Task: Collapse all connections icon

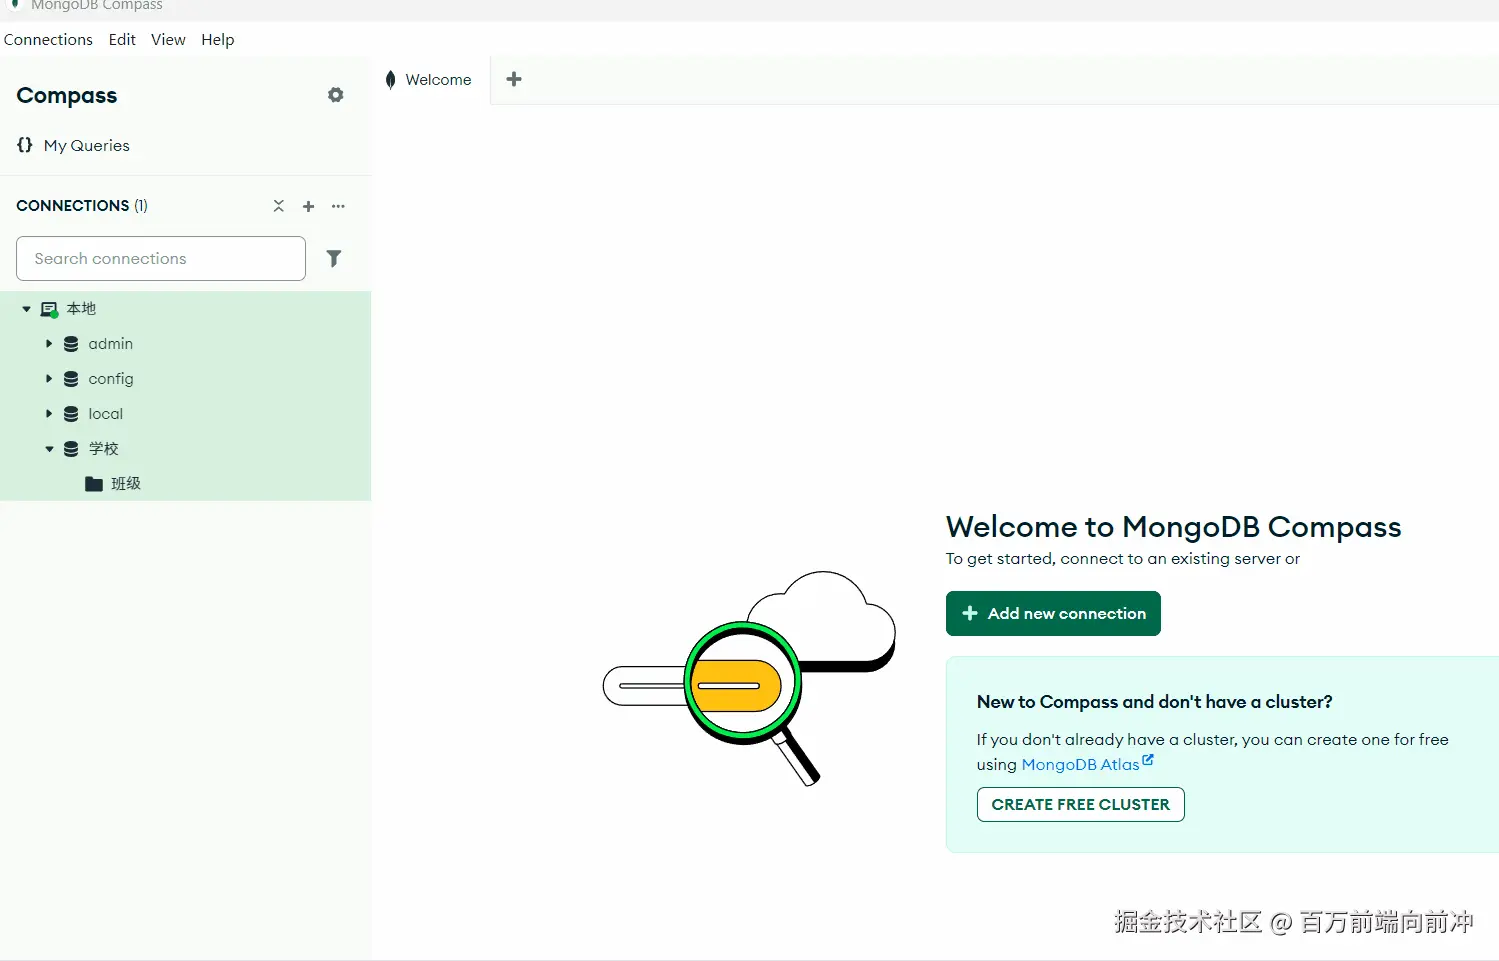Action: 279,206
